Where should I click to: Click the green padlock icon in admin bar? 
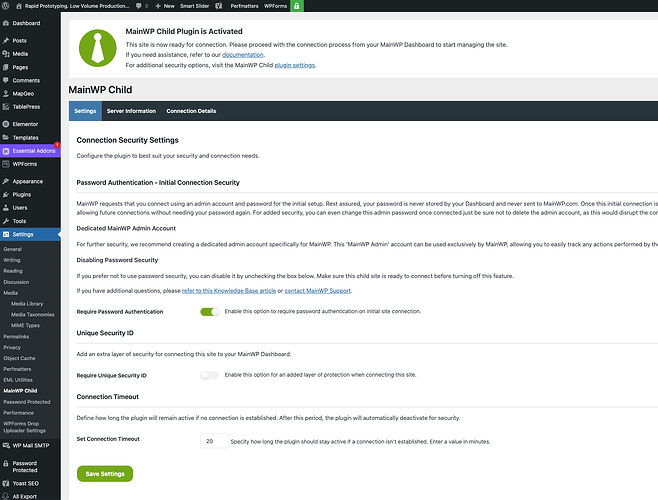[297, 6]
